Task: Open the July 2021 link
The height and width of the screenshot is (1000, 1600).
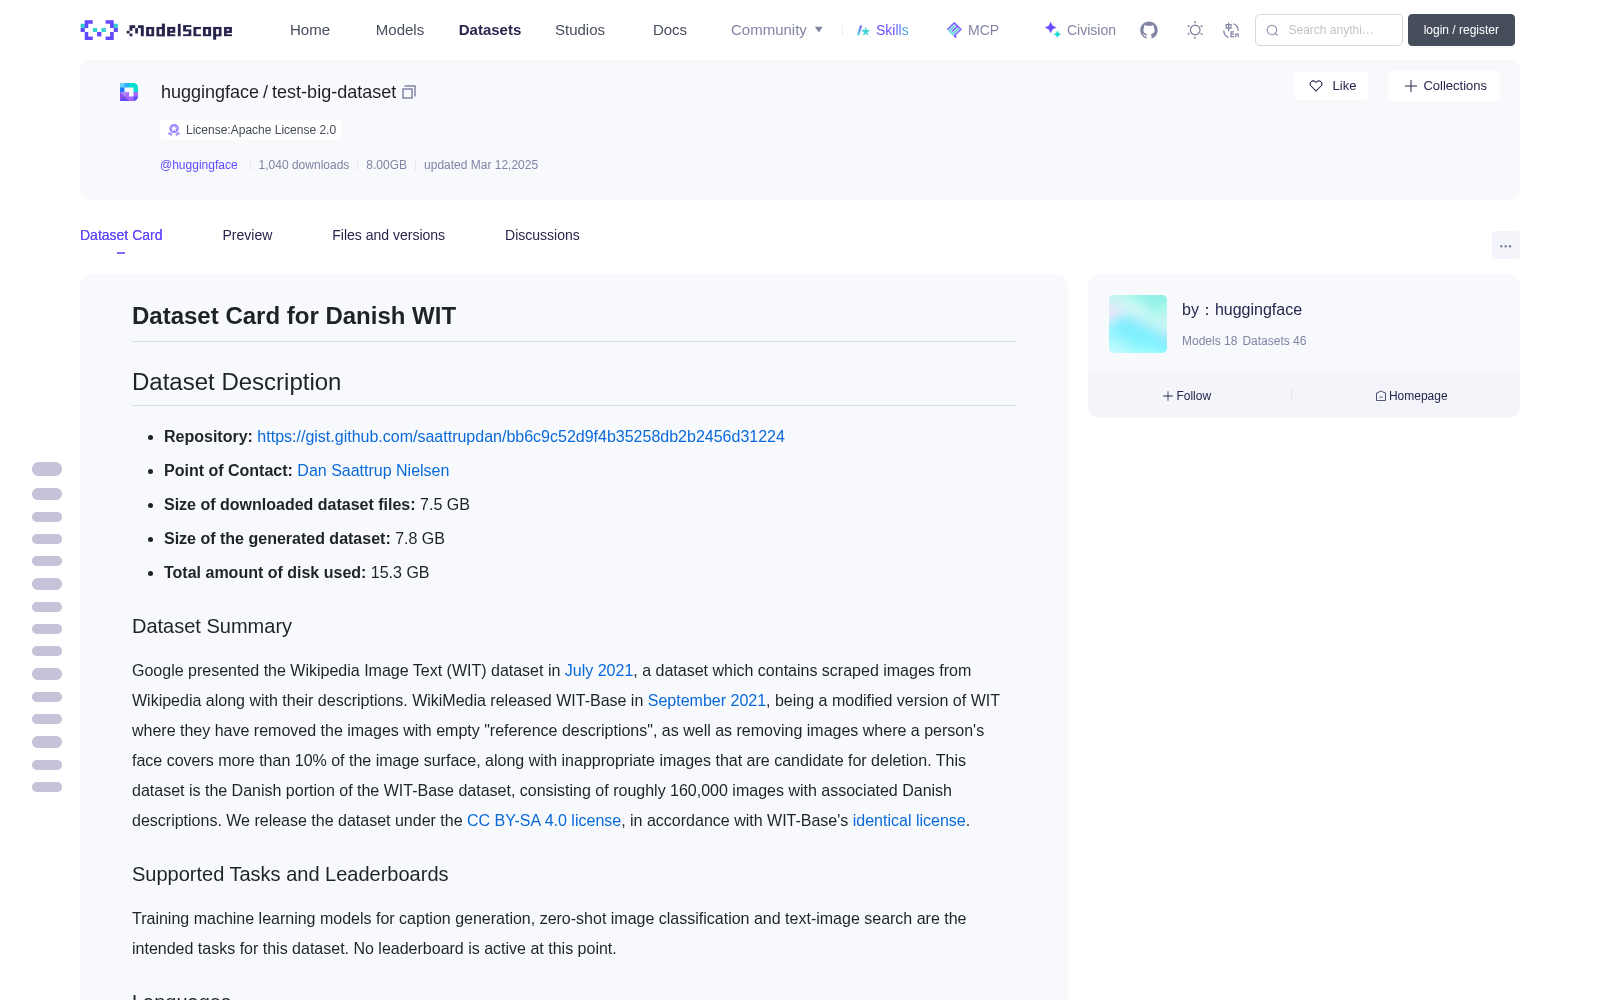Action: pyautogui.click(x=599, y=671)
